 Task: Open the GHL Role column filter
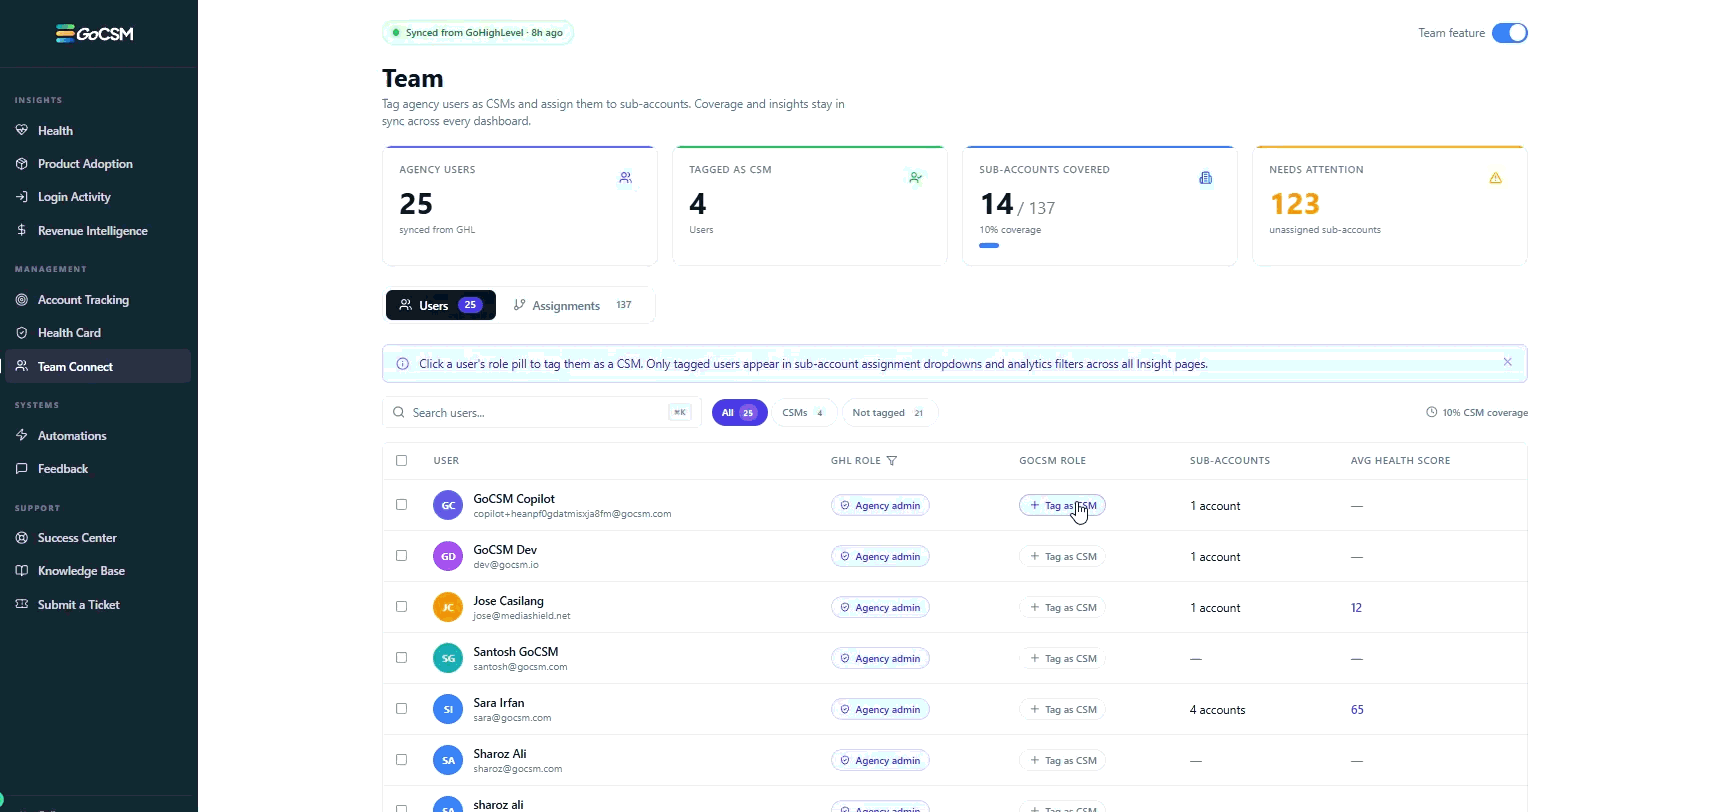point(892,461)
